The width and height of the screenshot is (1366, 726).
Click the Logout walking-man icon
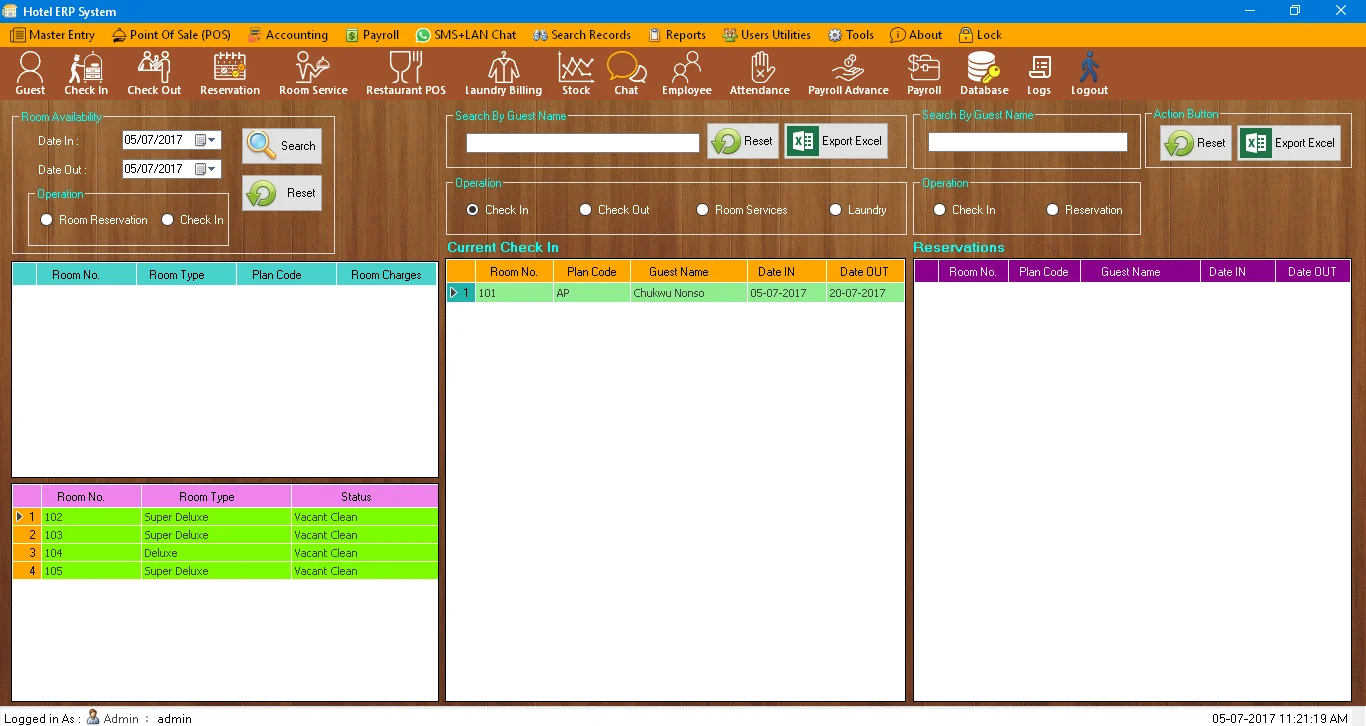click(1089, 74)
